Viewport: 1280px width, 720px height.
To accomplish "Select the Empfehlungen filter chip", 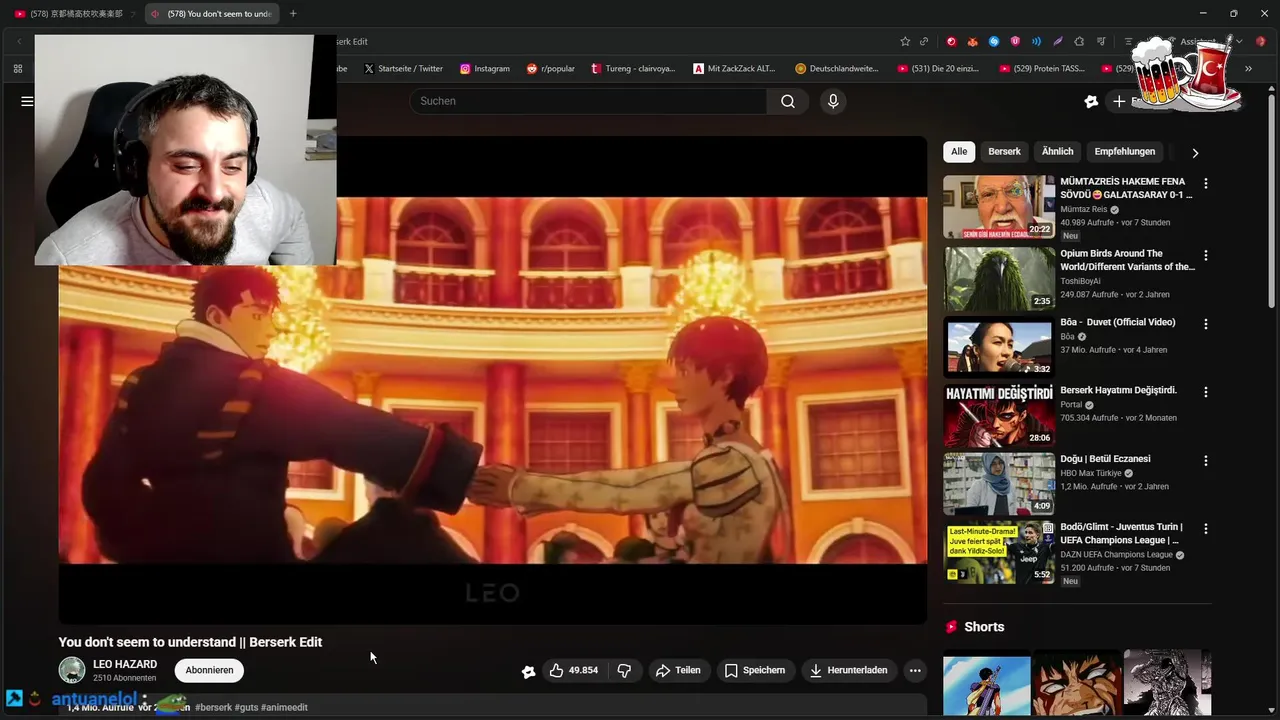I will point(1124,152).
